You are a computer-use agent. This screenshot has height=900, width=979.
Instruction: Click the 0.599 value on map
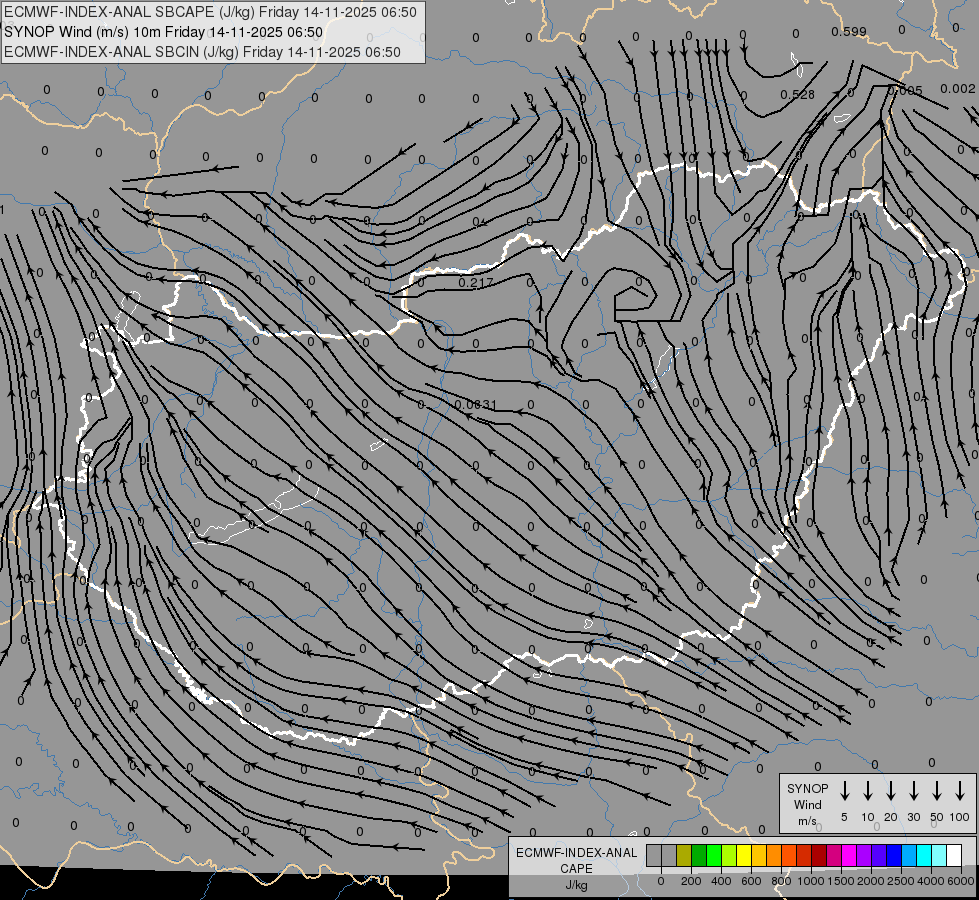(849, 31)
